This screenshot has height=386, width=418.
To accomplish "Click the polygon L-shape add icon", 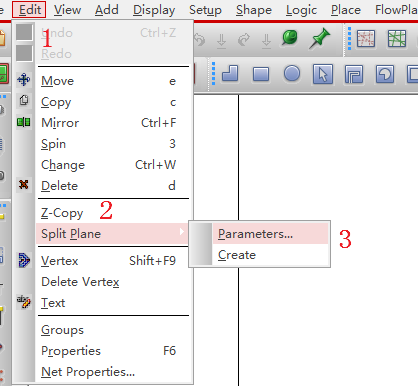I will pos(230,74).
